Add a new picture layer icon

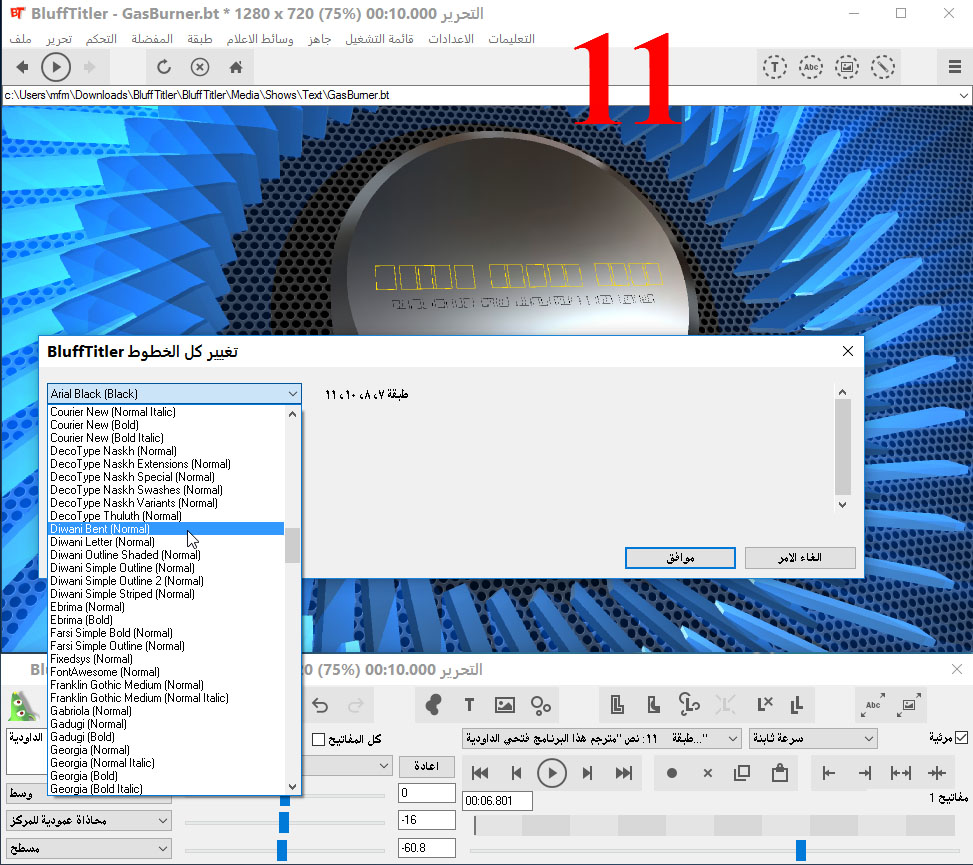pyautogui.click(x=504, y=705)
